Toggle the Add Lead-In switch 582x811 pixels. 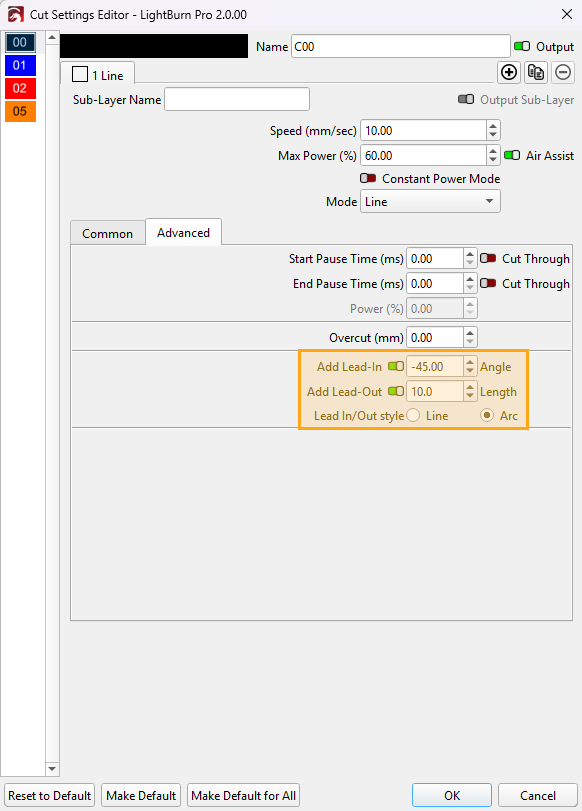(x=396, y=366)
